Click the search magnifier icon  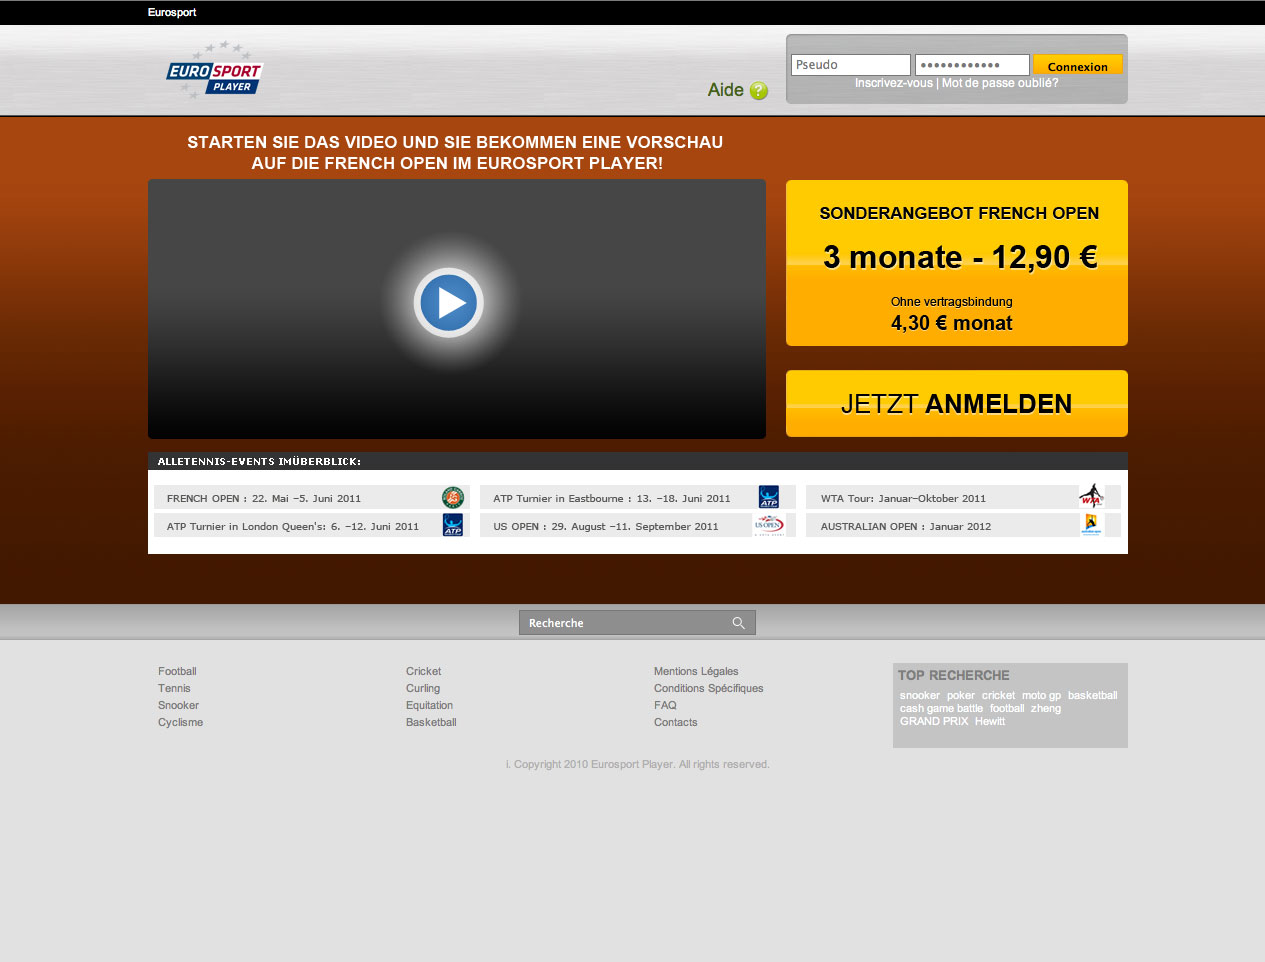click(x=739, y=623)
